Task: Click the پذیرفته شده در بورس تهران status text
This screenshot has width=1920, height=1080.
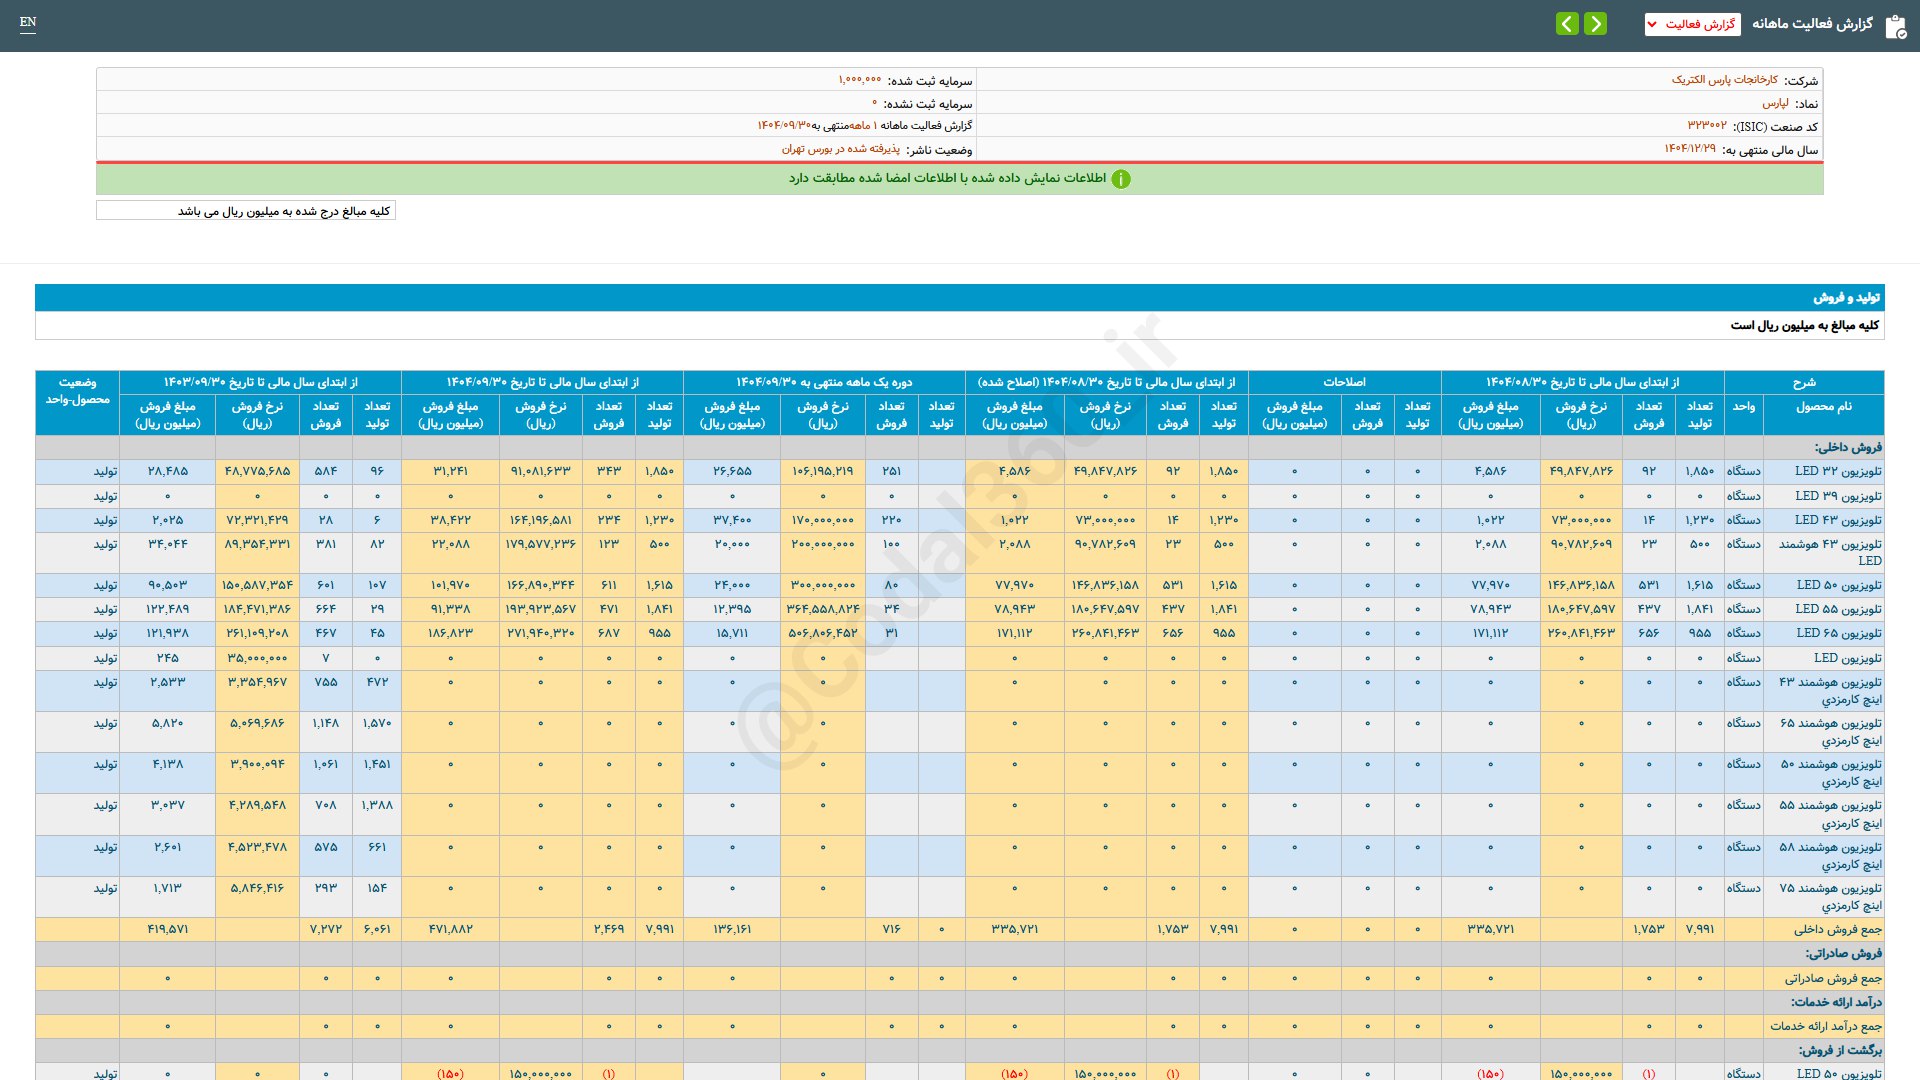Action: [840, 149]
